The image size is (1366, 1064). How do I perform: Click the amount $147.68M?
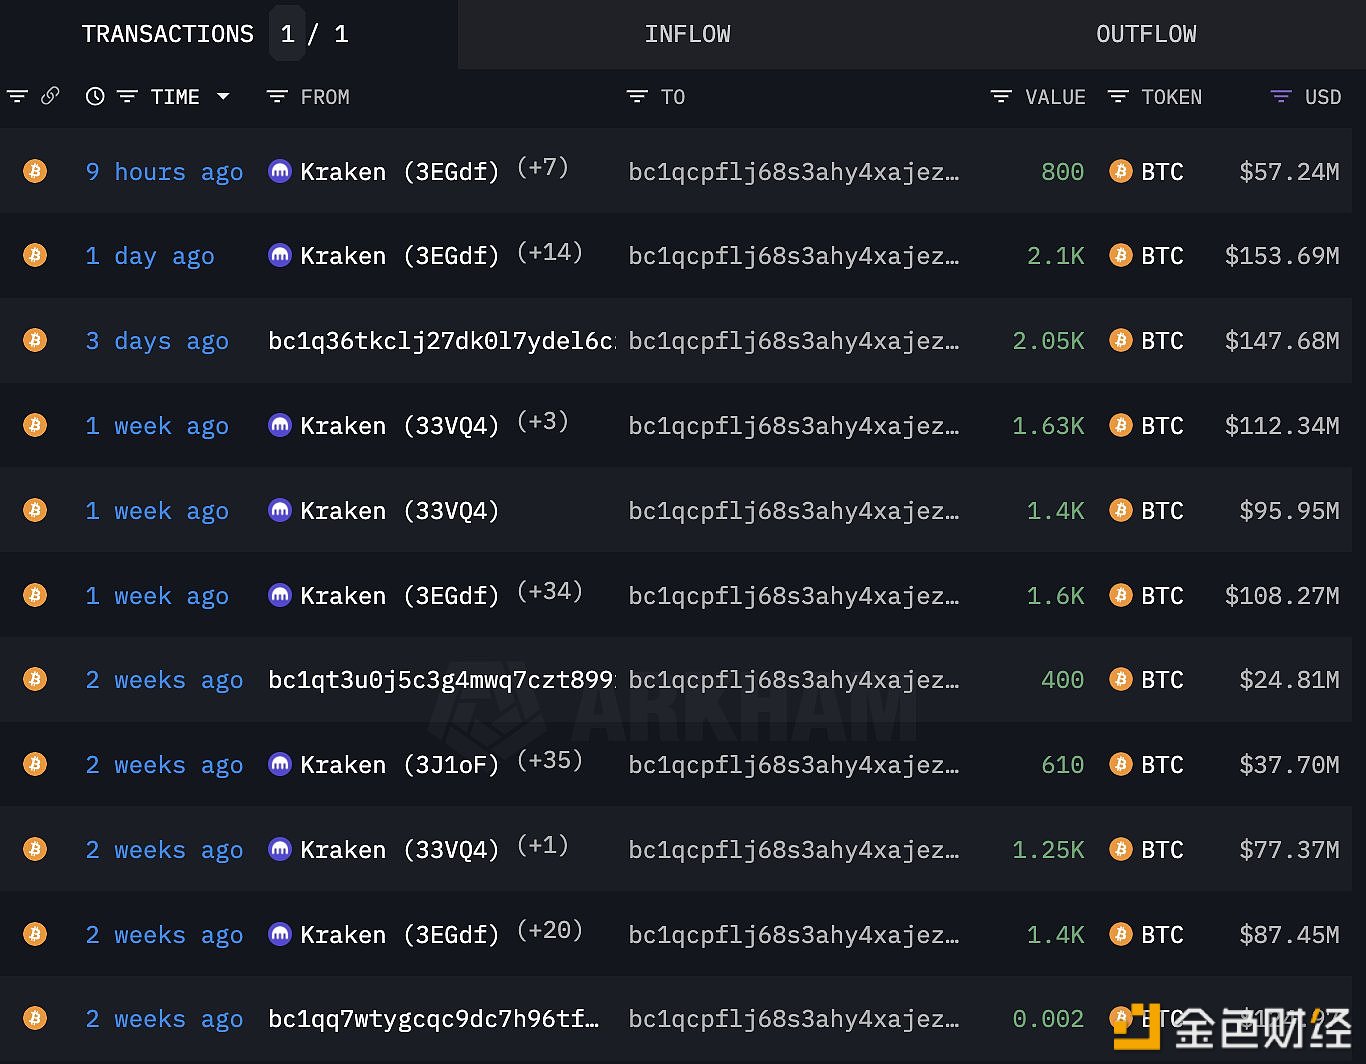1282,341
